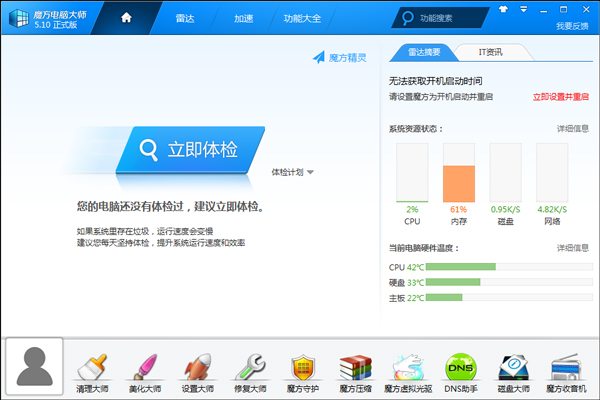Viewport: 600px width, 400px height.
Task: Click the CPU 42℃ temperature bar
Action: point(509,267)
